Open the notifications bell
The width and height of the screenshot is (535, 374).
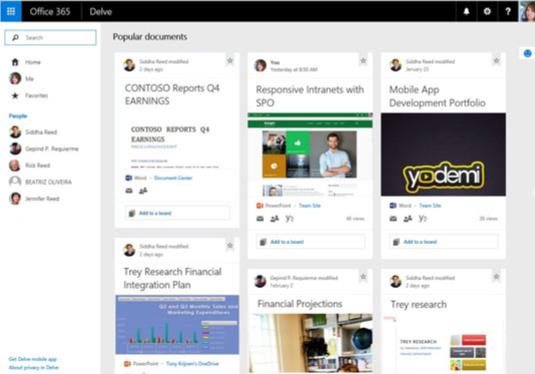pos(466,11)
